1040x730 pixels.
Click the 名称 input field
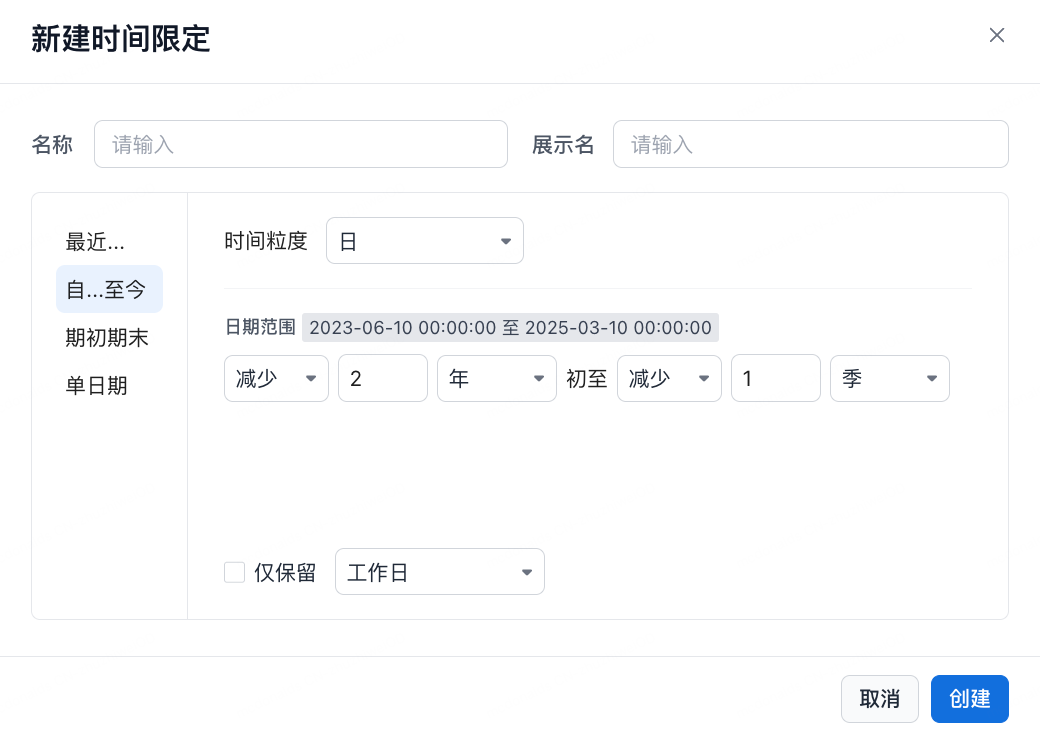pyautogui.click(x=300, y=144)
